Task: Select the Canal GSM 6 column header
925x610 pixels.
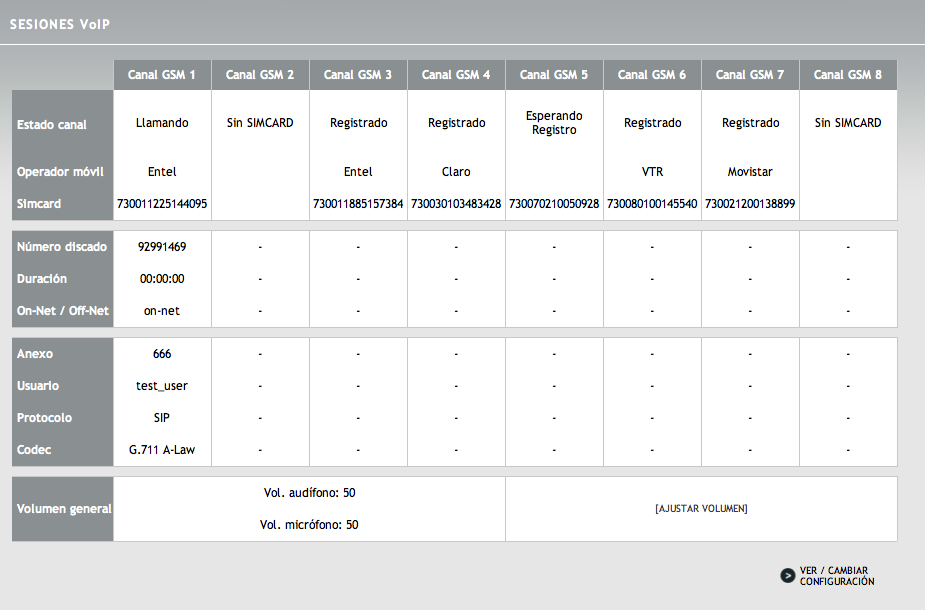Action: point(651,75)
